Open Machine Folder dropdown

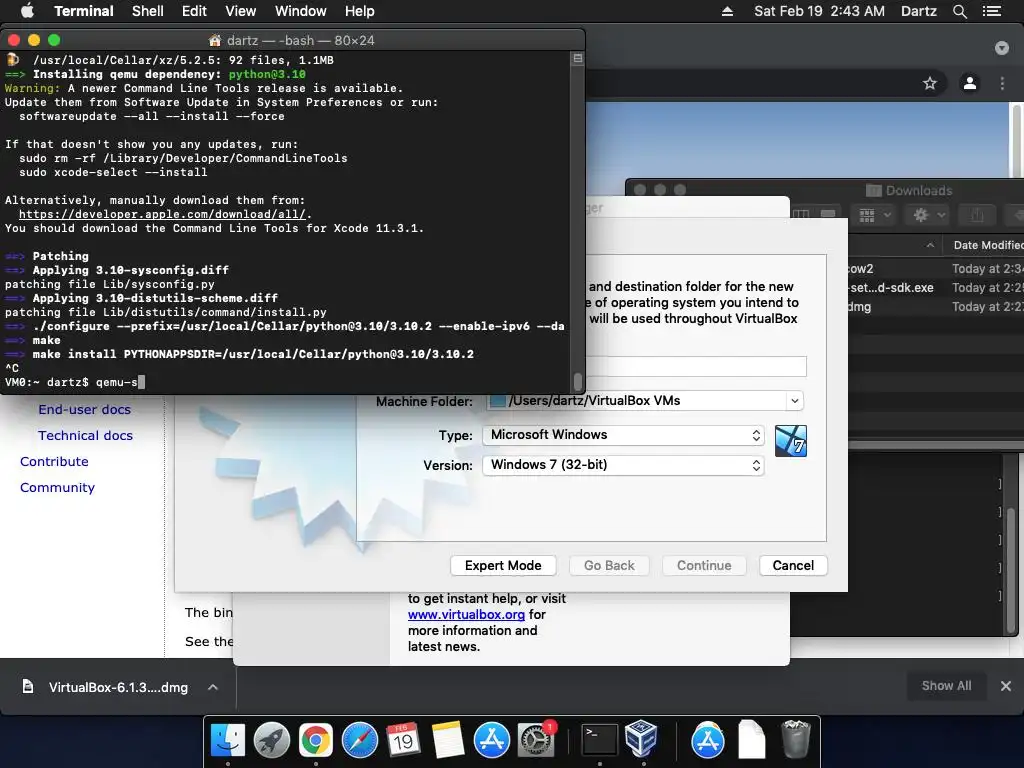tap(795, 400)
